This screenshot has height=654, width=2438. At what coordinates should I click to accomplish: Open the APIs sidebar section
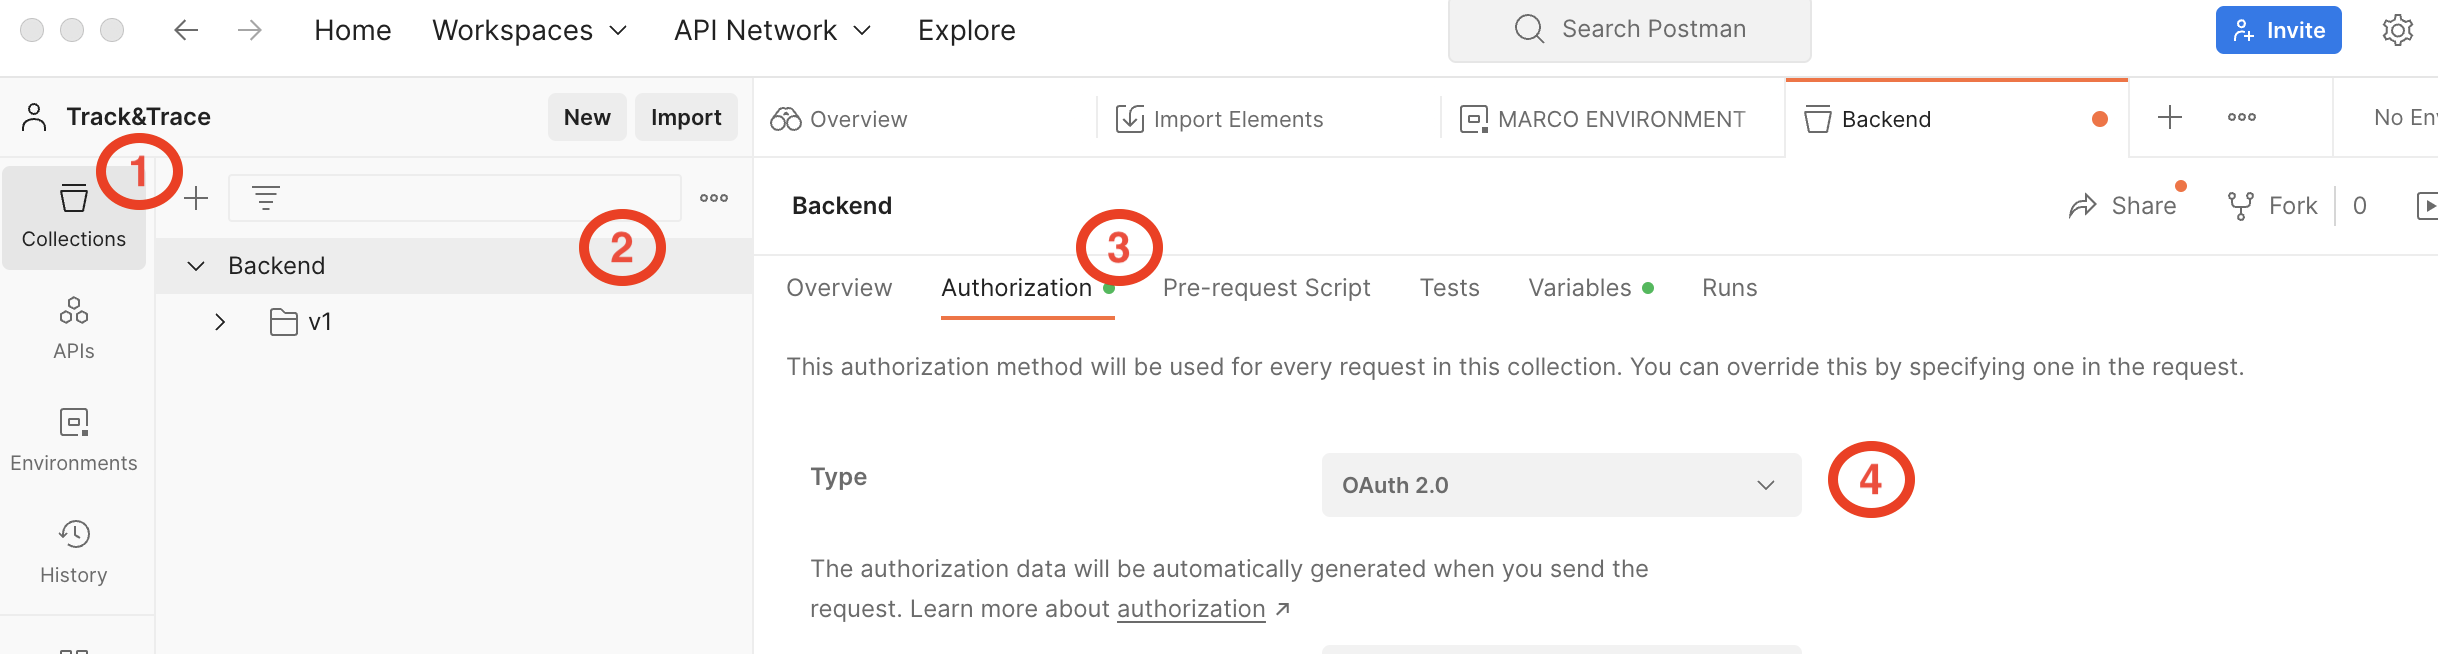74,328
